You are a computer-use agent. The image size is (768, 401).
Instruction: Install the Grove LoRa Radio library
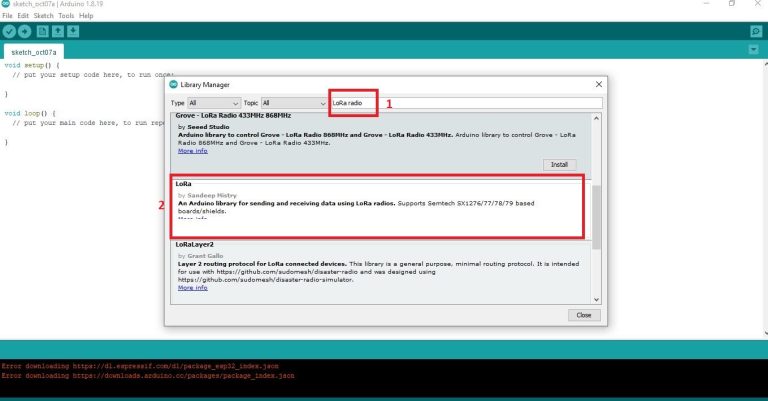pyautogui.click(x=560, y=164)
